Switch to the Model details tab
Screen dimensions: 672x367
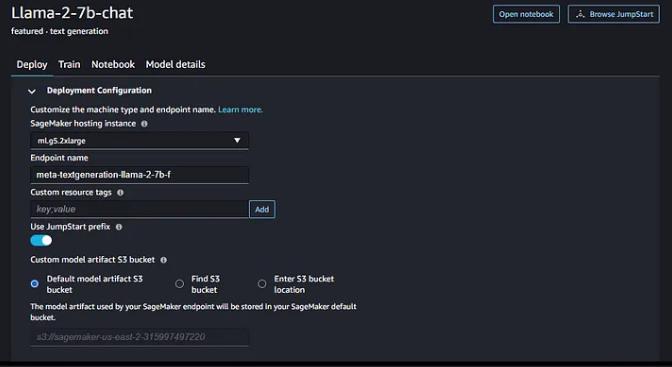(x=175, y=64)
